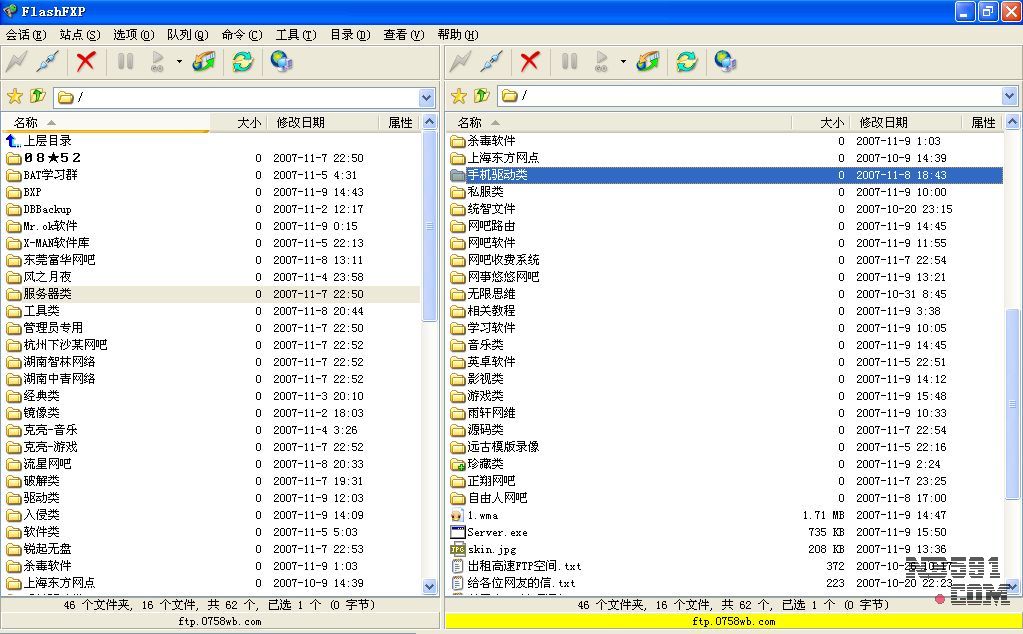Open the 站点(S) menu

pyautogui.click(x=79, y=34)
